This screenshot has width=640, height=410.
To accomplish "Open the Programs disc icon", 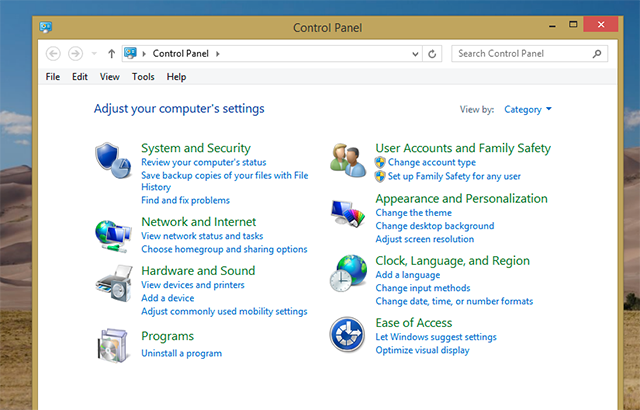I will 111,345.
